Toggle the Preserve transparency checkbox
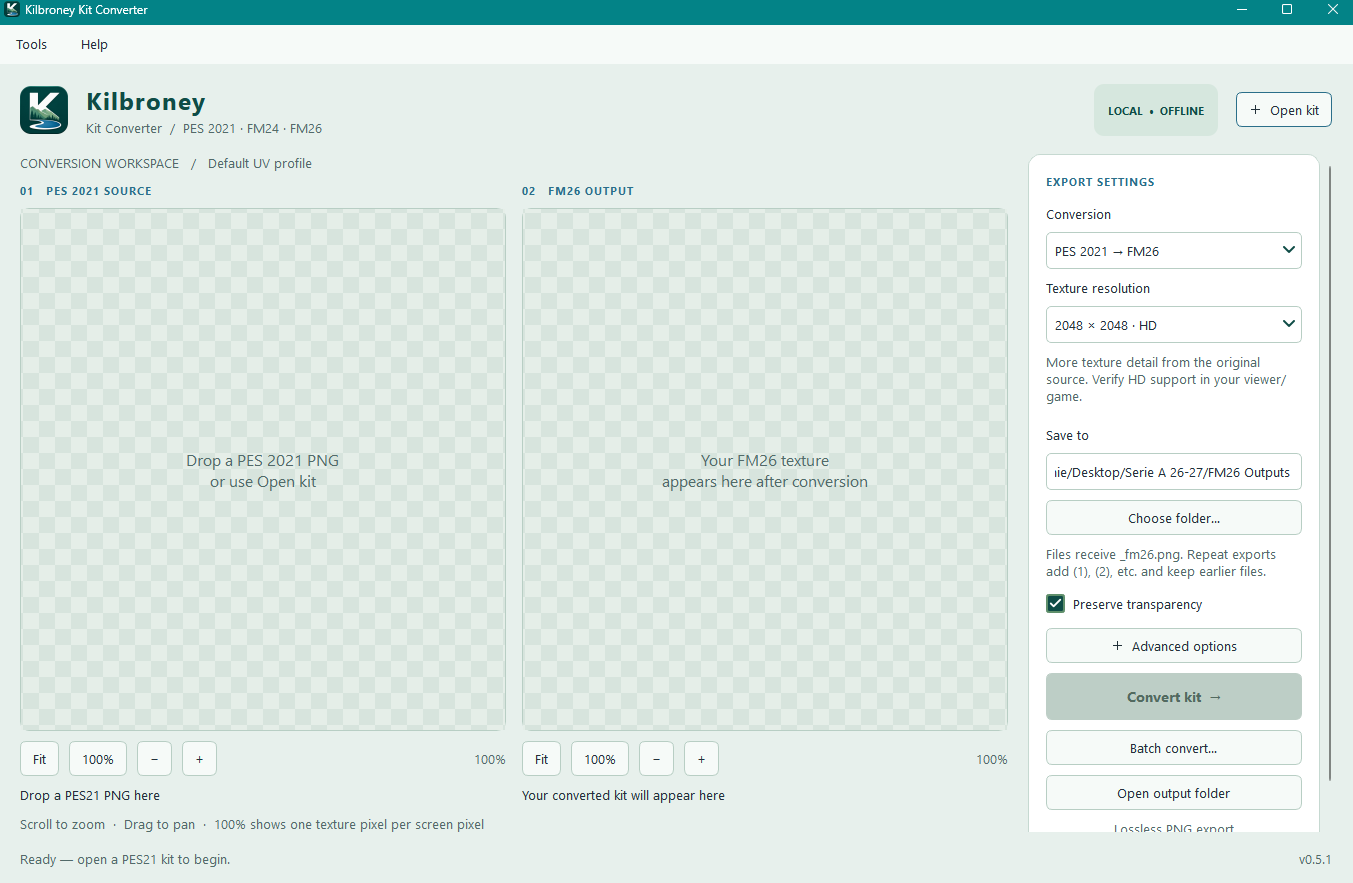The image size is (1353, 883). 1055,604
